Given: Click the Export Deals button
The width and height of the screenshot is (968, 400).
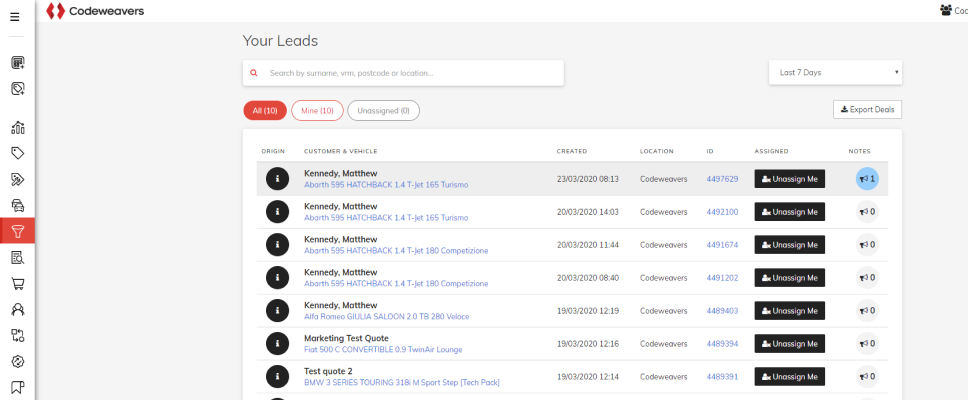Looking at the screenshot, I should click(x=867, y=109).
